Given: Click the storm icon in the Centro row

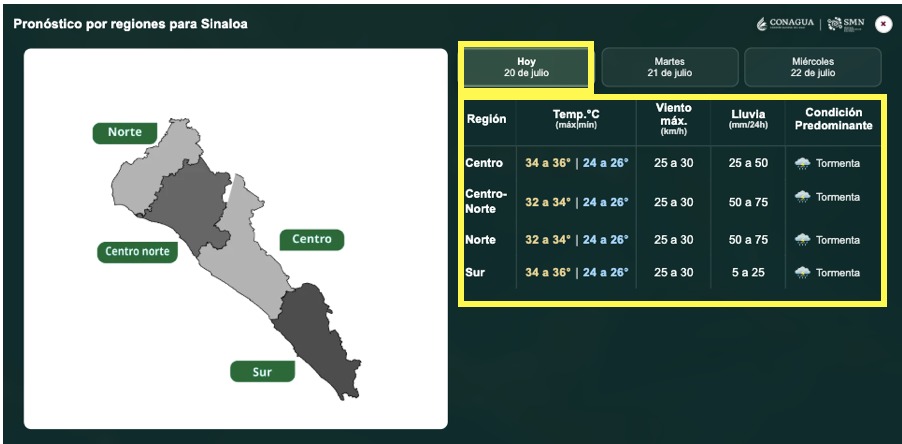Looking at the screenshot, I should tap(802, 163).
